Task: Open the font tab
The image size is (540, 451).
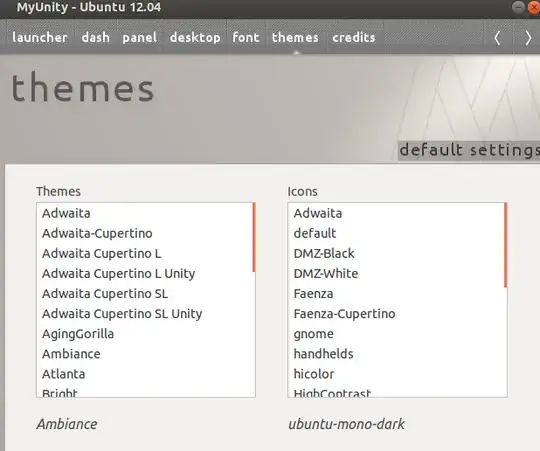Action: 246,37
